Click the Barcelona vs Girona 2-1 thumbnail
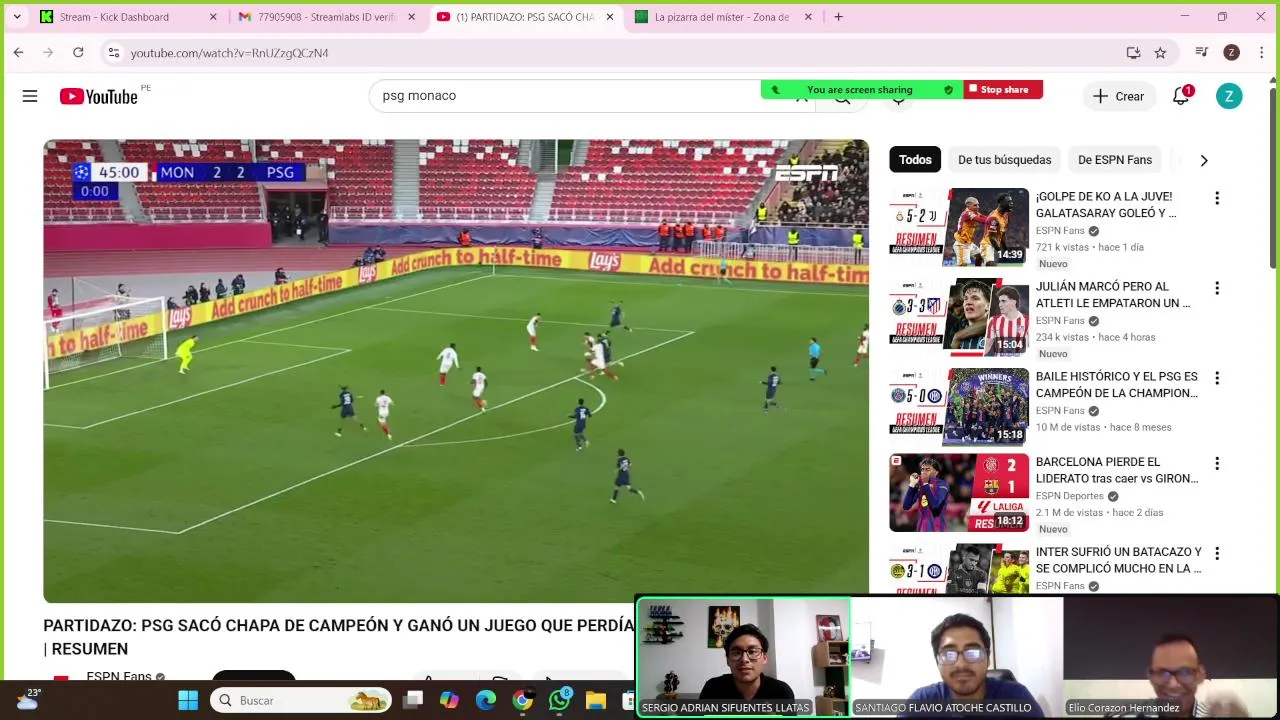The width and height of the screenshot is (1280, 720). (x=959, y=493)
